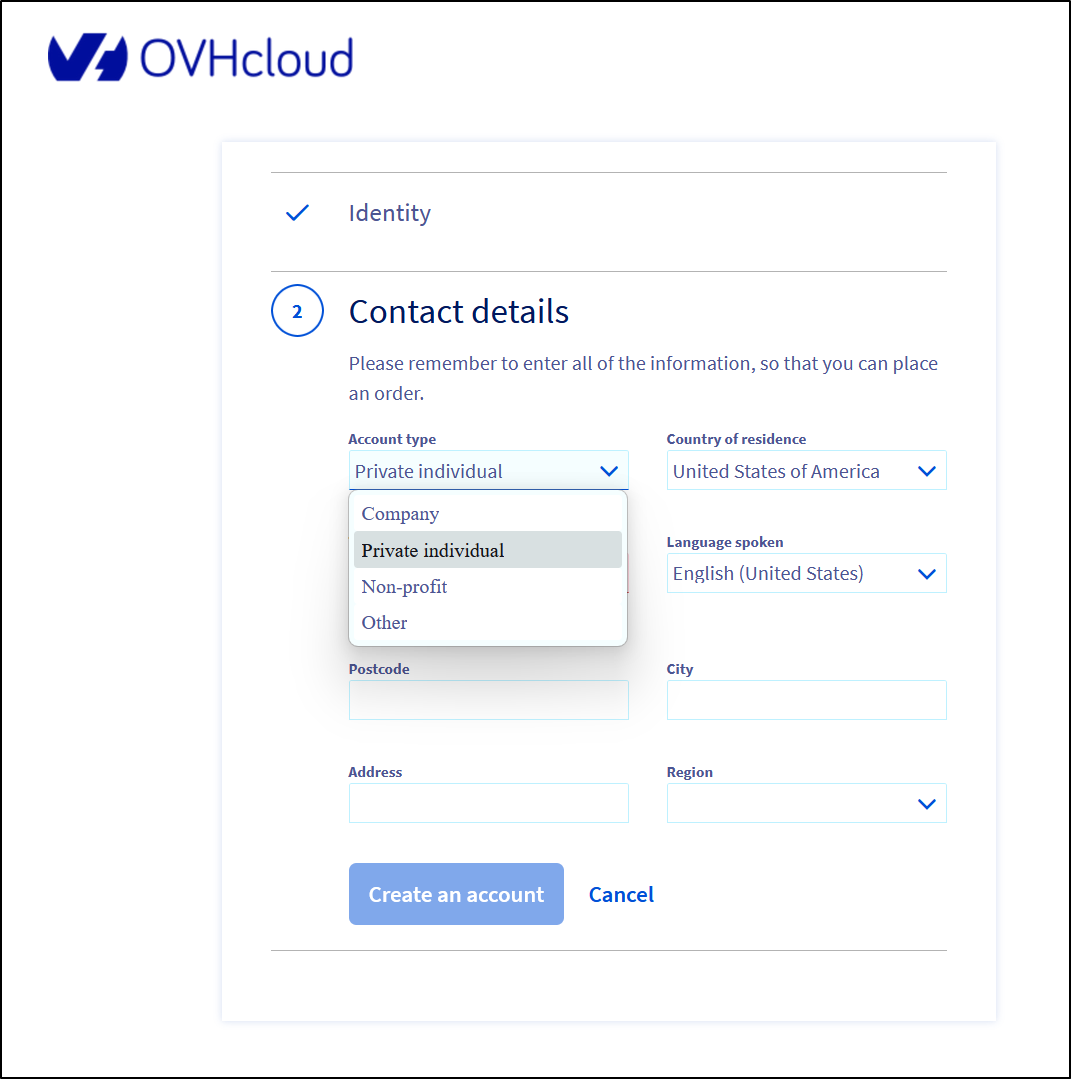Click the chevron on Language spoken field

(927, 573)
